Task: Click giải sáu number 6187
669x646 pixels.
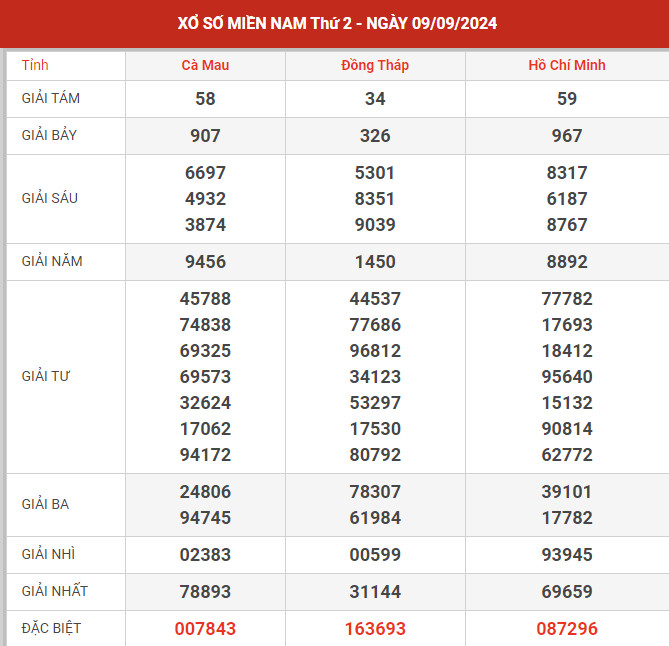Action: 567,199
